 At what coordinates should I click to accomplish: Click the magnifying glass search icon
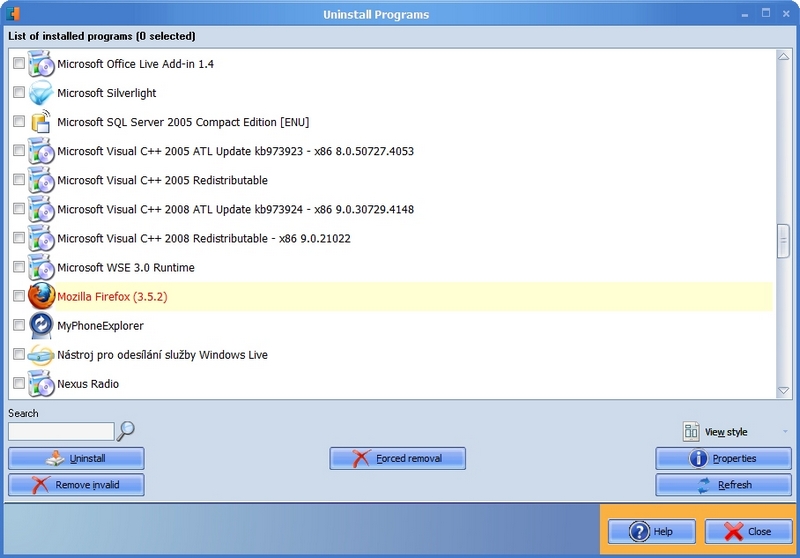pyautogui.click(x=126, y=431)
